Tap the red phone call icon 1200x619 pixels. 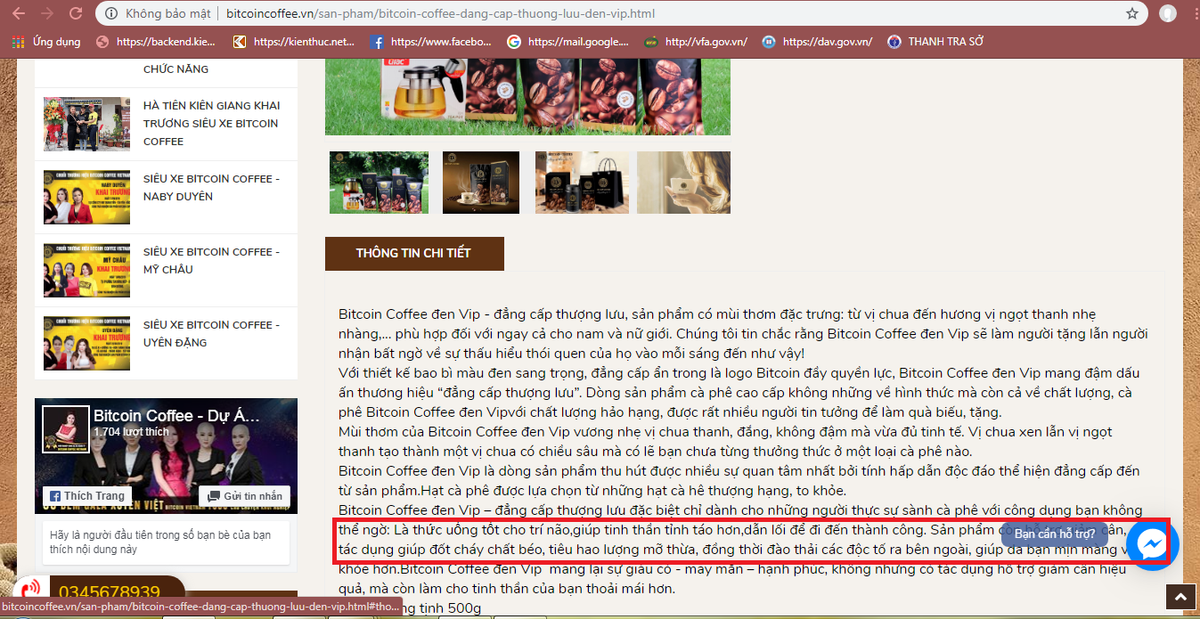pyautogui.click(x=29, y=590)
